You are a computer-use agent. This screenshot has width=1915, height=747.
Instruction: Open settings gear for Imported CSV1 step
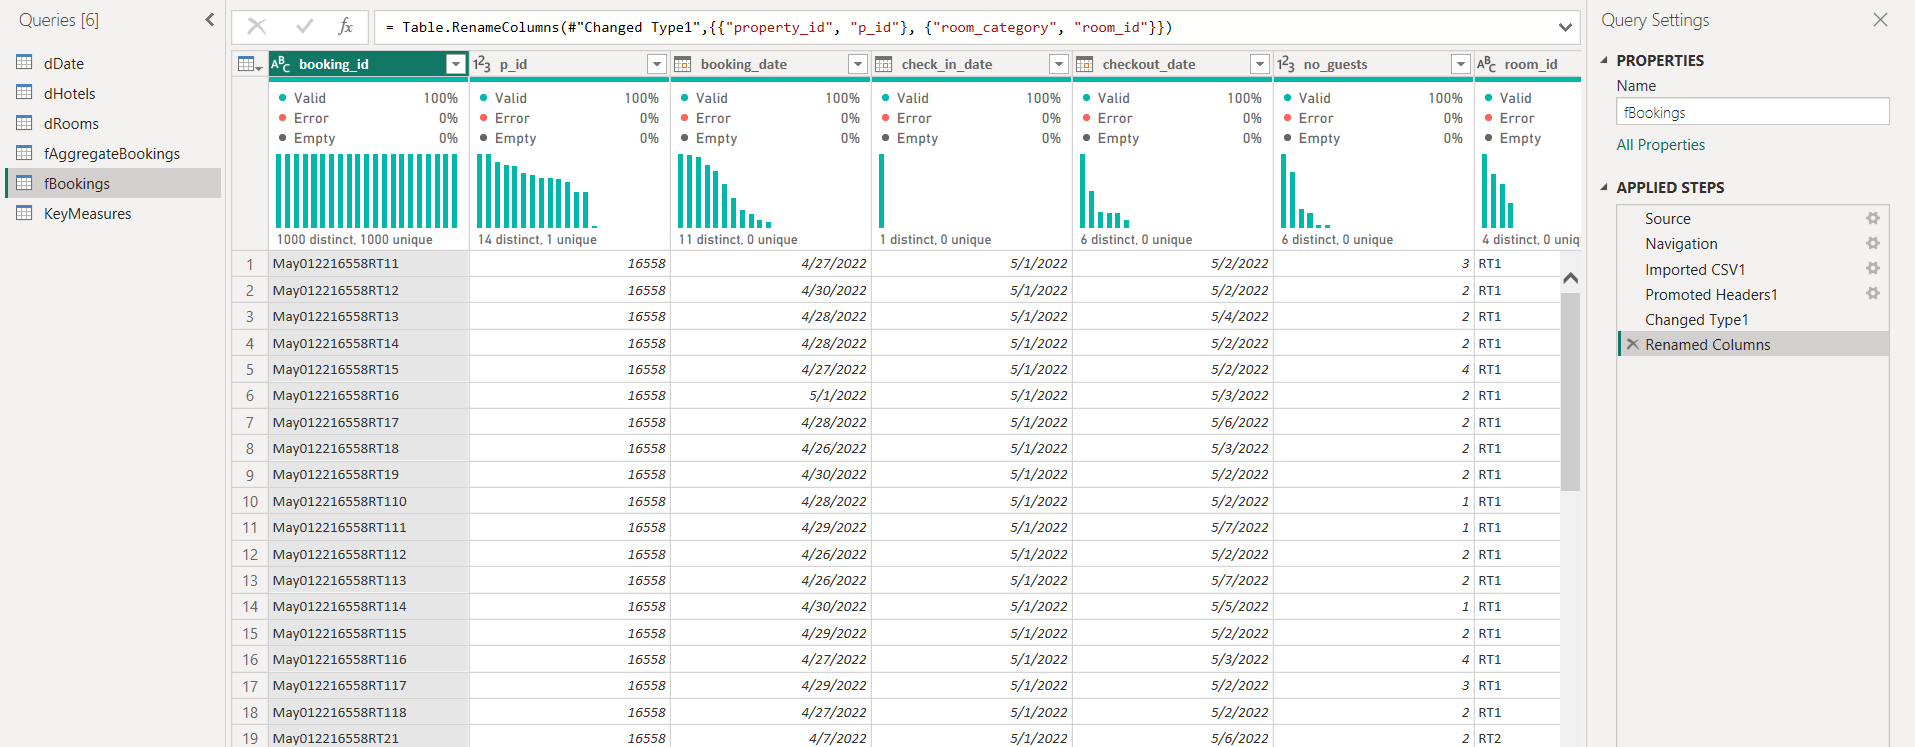pyautogui.click(x=1873, y=268)
